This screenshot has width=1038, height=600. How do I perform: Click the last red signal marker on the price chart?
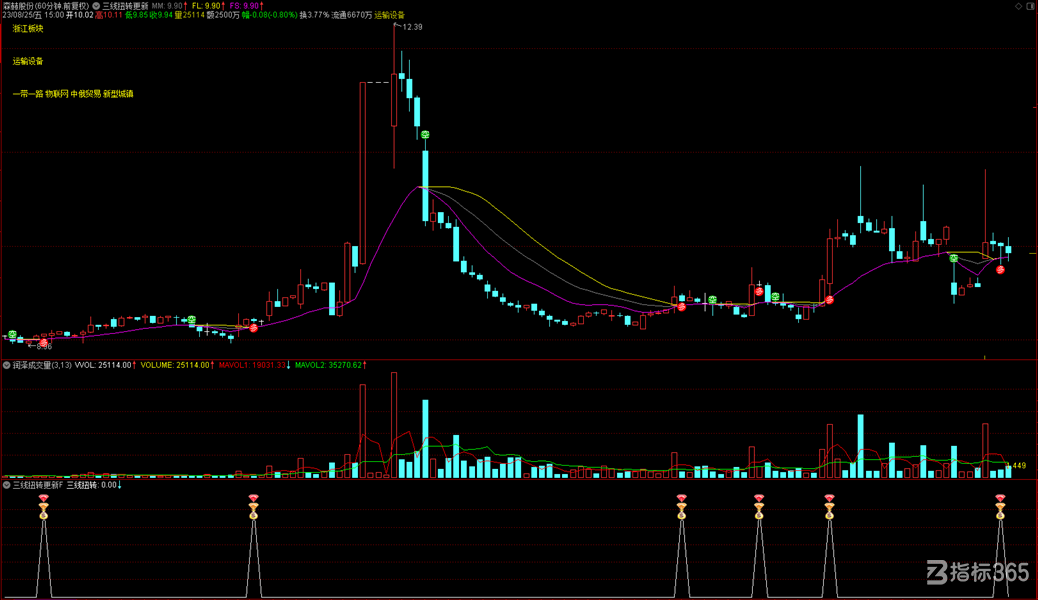click(1000, 270)
